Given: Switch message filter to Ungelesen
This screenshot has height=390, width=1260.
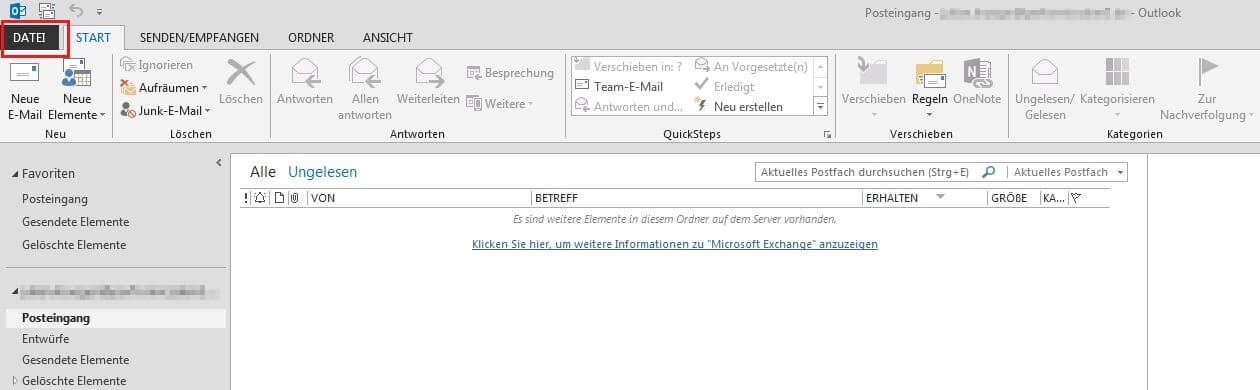Looking at the screenshot, I should coord(322,172).
